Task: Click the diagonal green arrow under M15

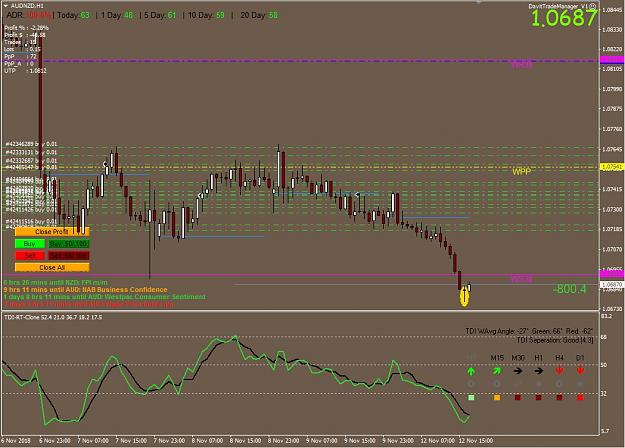Action: [497, 371]
